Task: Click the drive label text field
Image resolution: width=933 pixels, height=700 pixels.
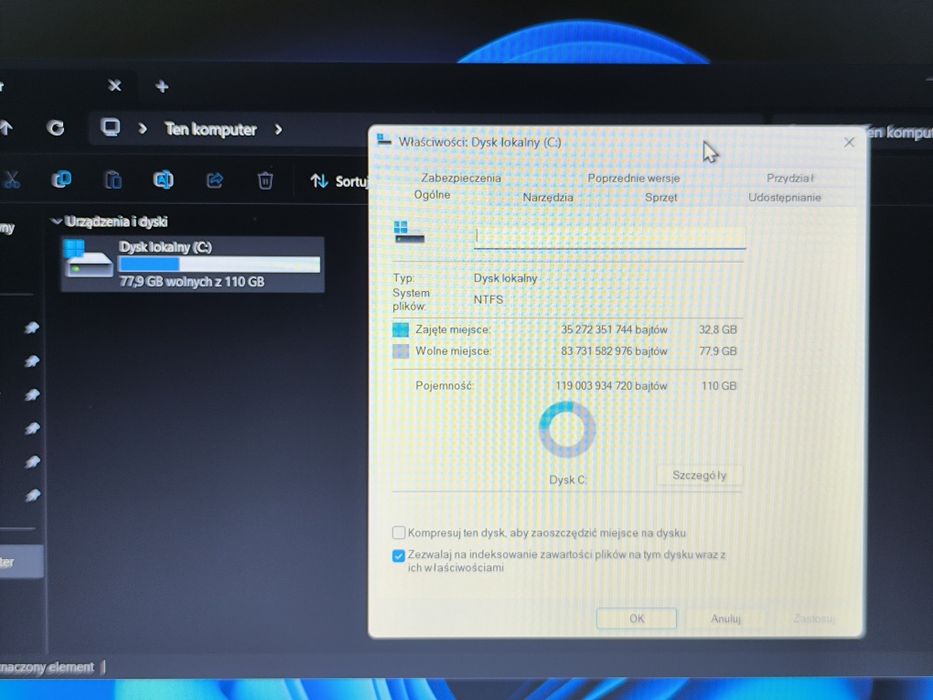Action: 609,236
